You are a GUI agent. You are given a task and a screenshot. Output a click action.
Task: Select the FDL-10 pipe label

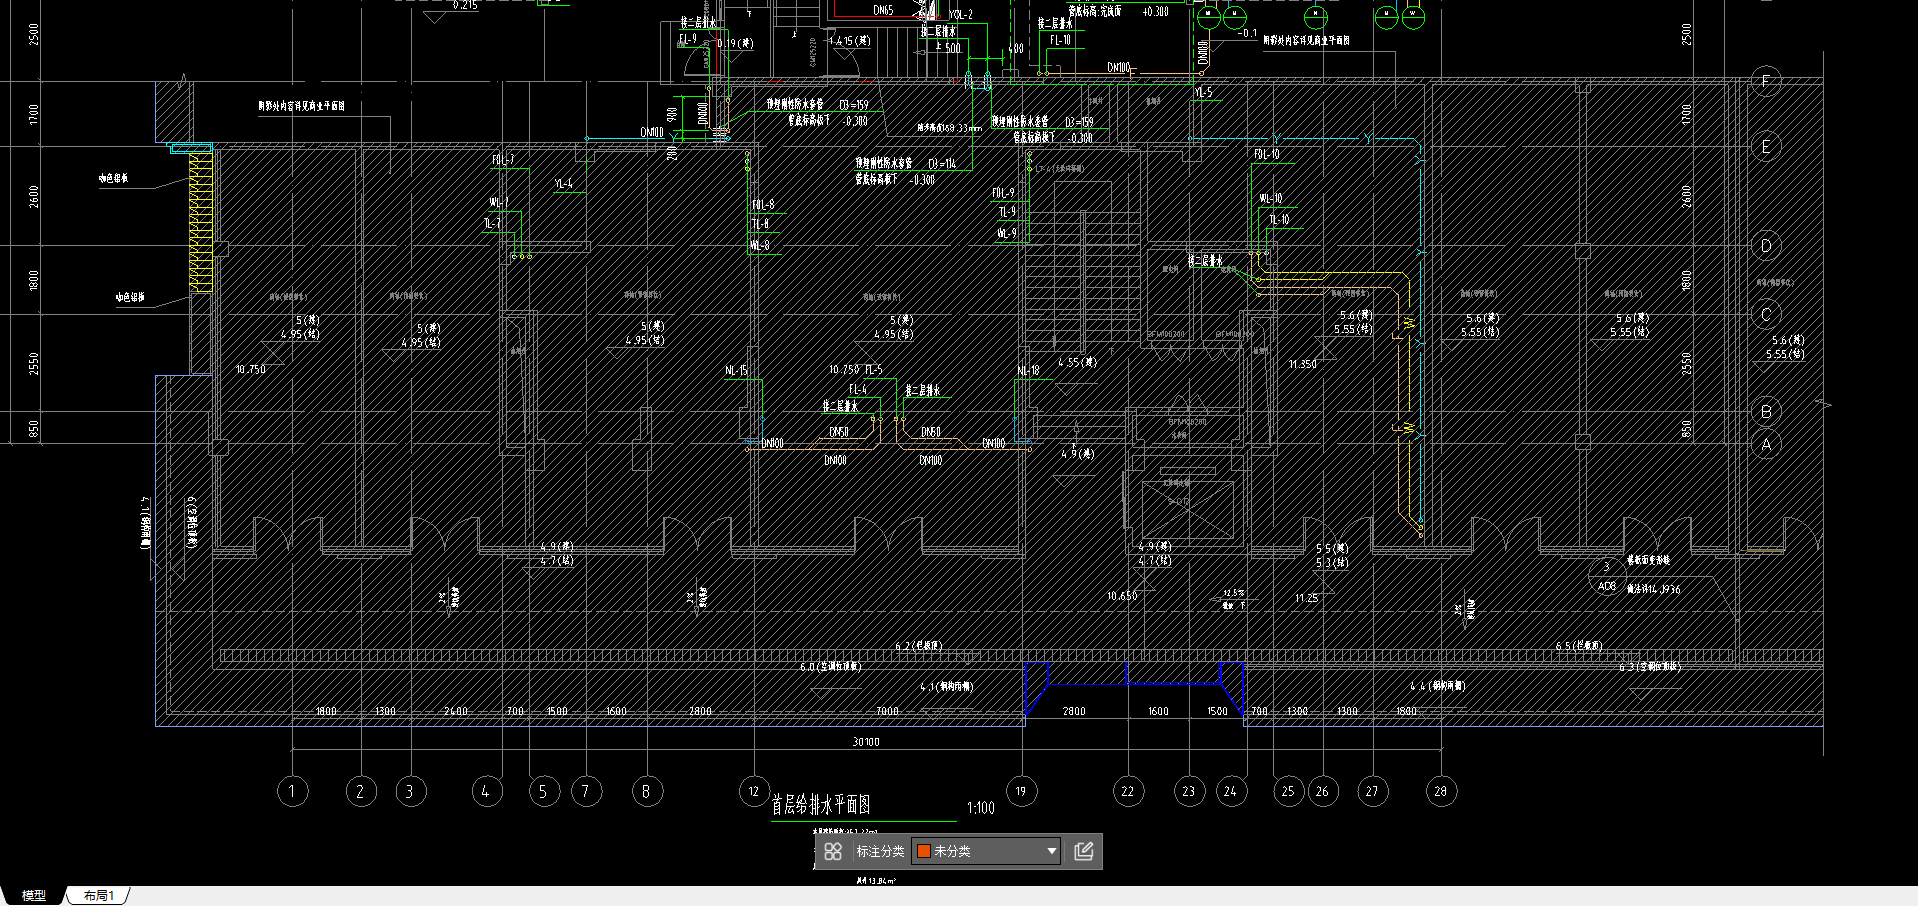[1267, 154]
